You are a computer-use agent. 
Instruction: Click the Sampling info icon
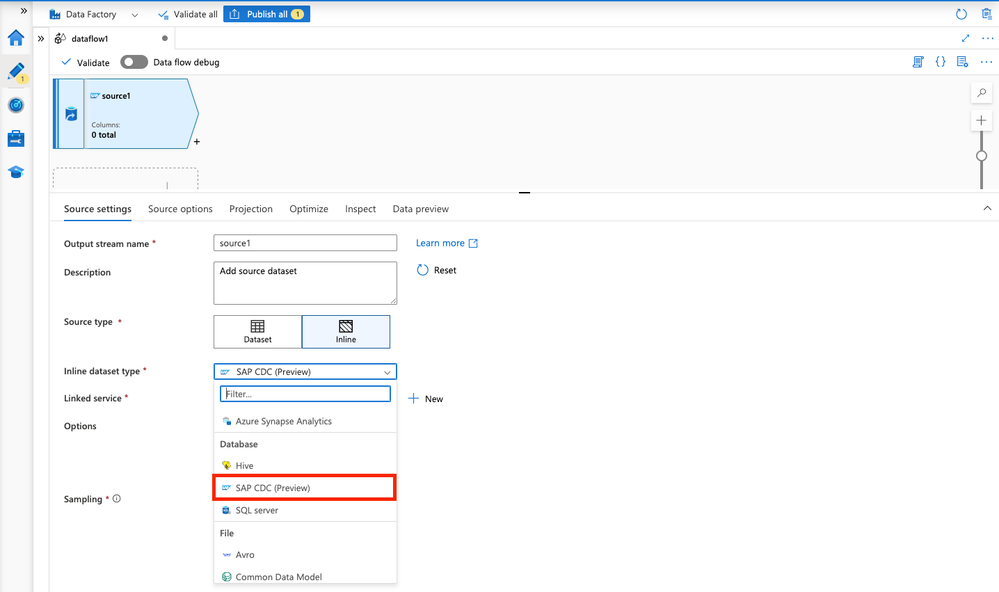117,499
